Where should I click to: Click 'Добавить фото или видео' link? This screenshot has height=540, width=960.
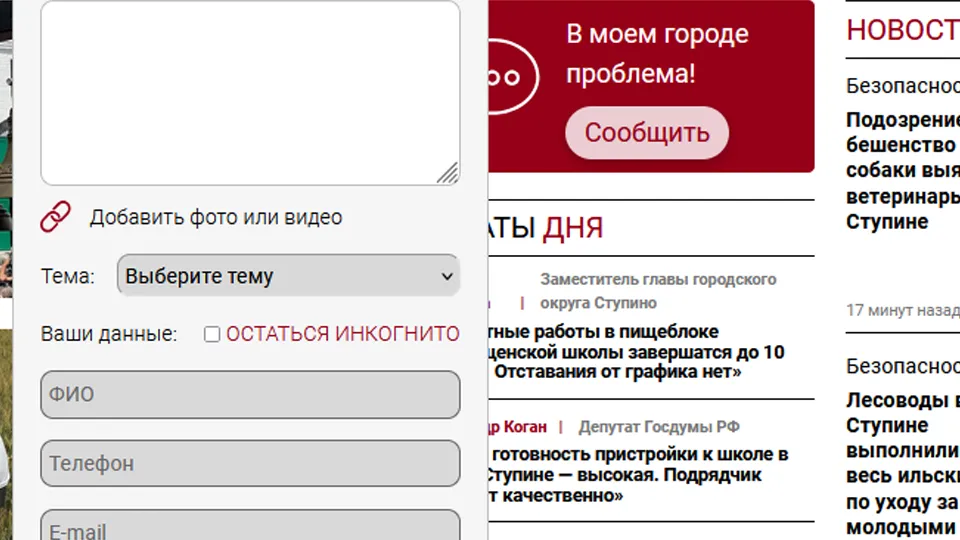[216, 217]
